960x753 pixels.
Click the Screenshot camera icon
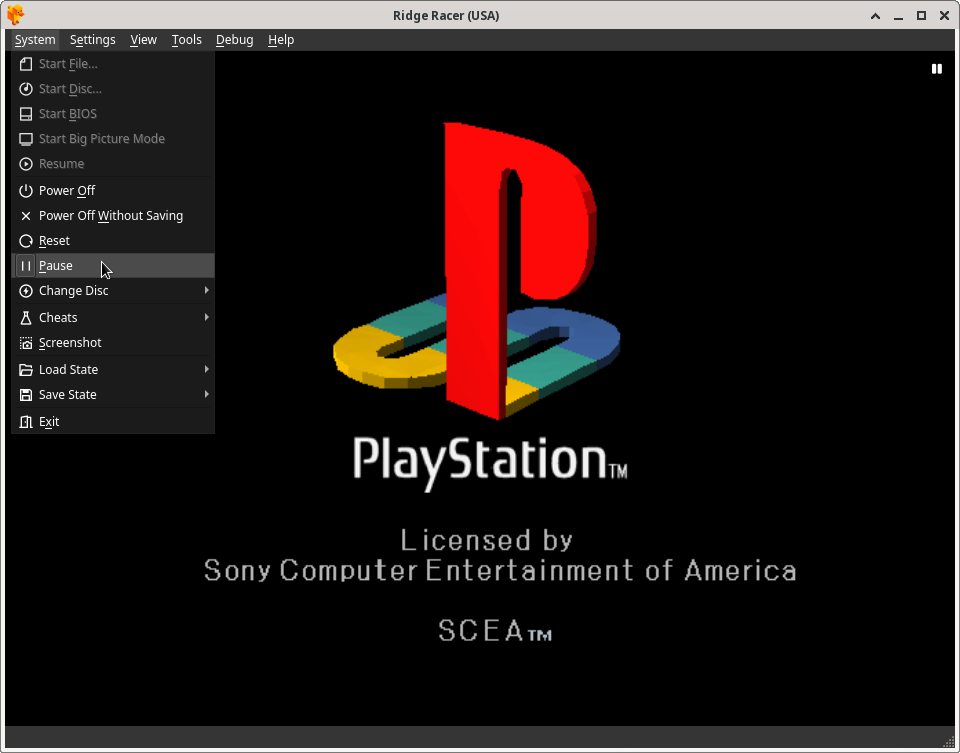(x=26, y=343)
